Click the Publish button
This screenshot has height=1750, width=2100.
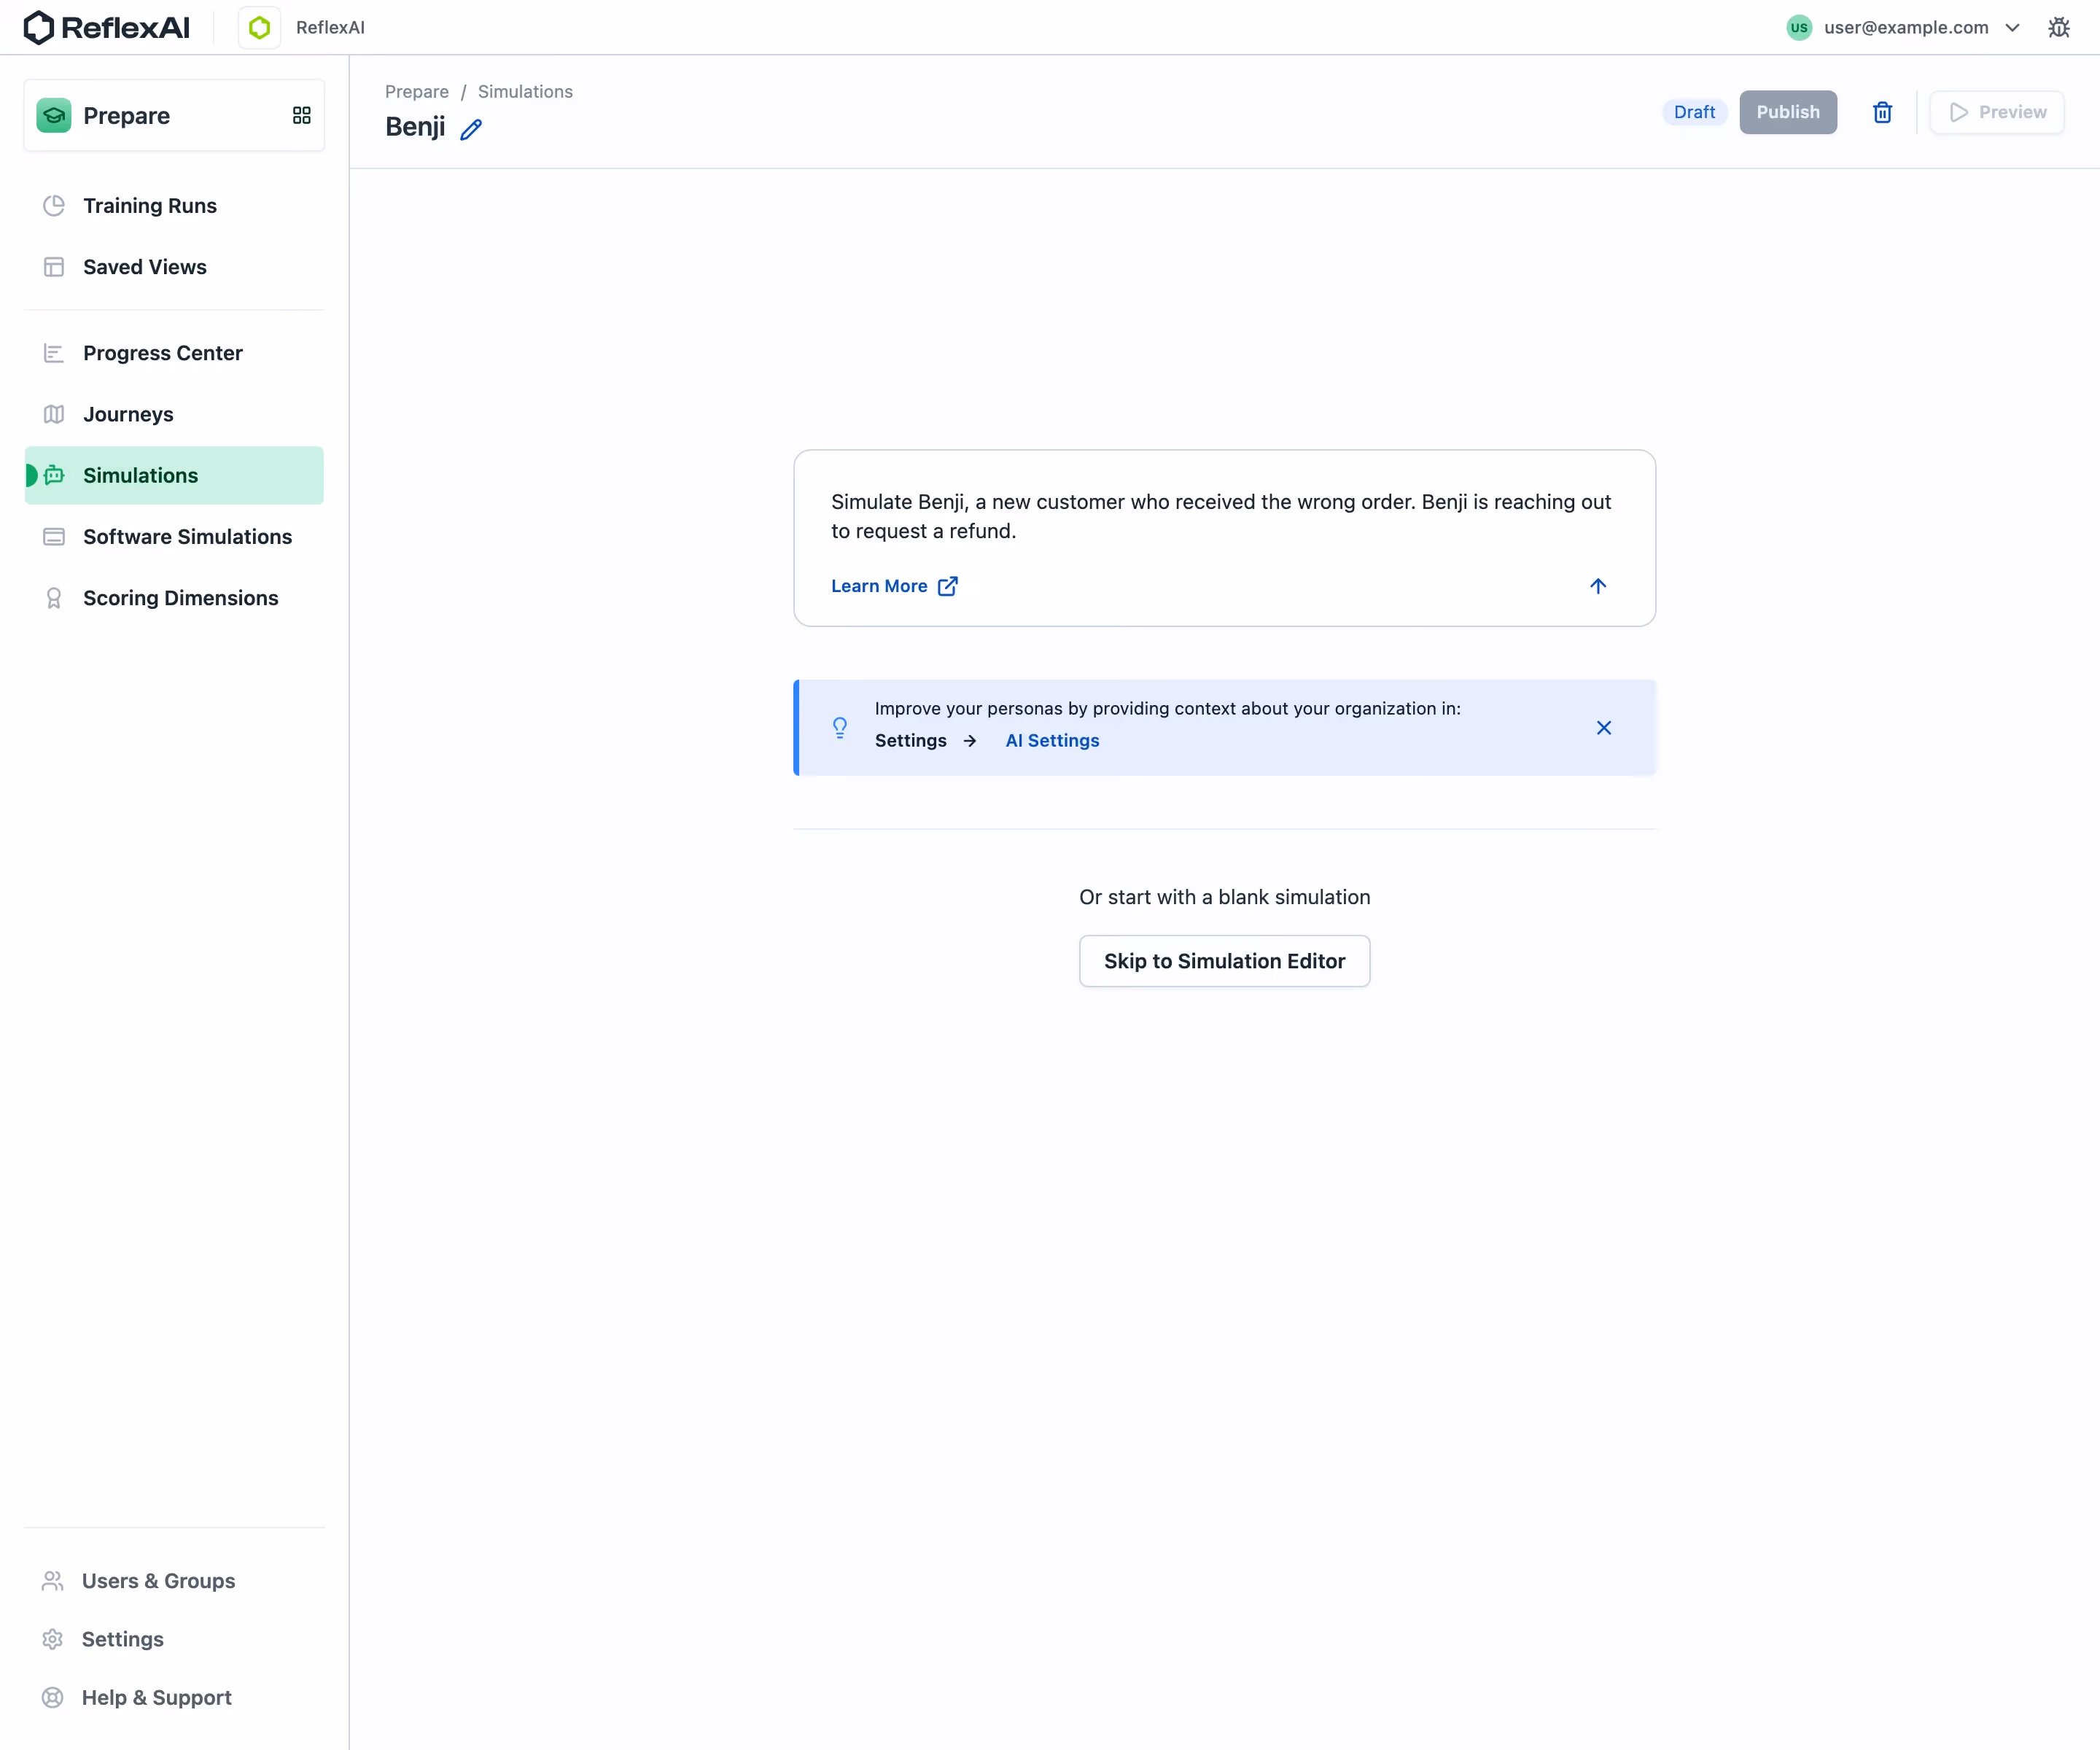coord(1788,112)
